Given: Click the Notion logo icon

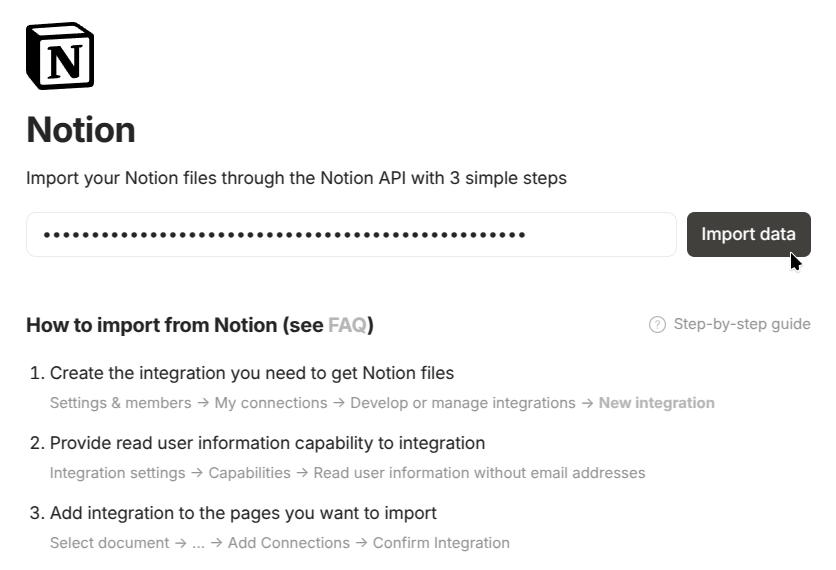Looking at the screenshot, I should 60,56.
